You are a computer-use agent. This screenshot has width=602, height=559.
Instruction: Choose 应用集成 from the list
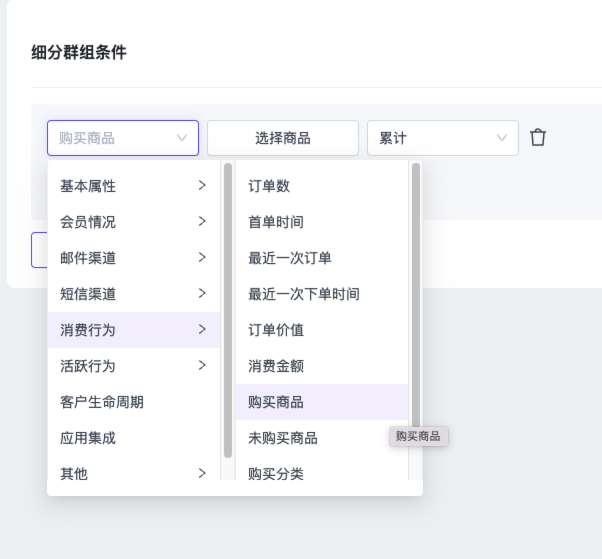tap(132, 438)
